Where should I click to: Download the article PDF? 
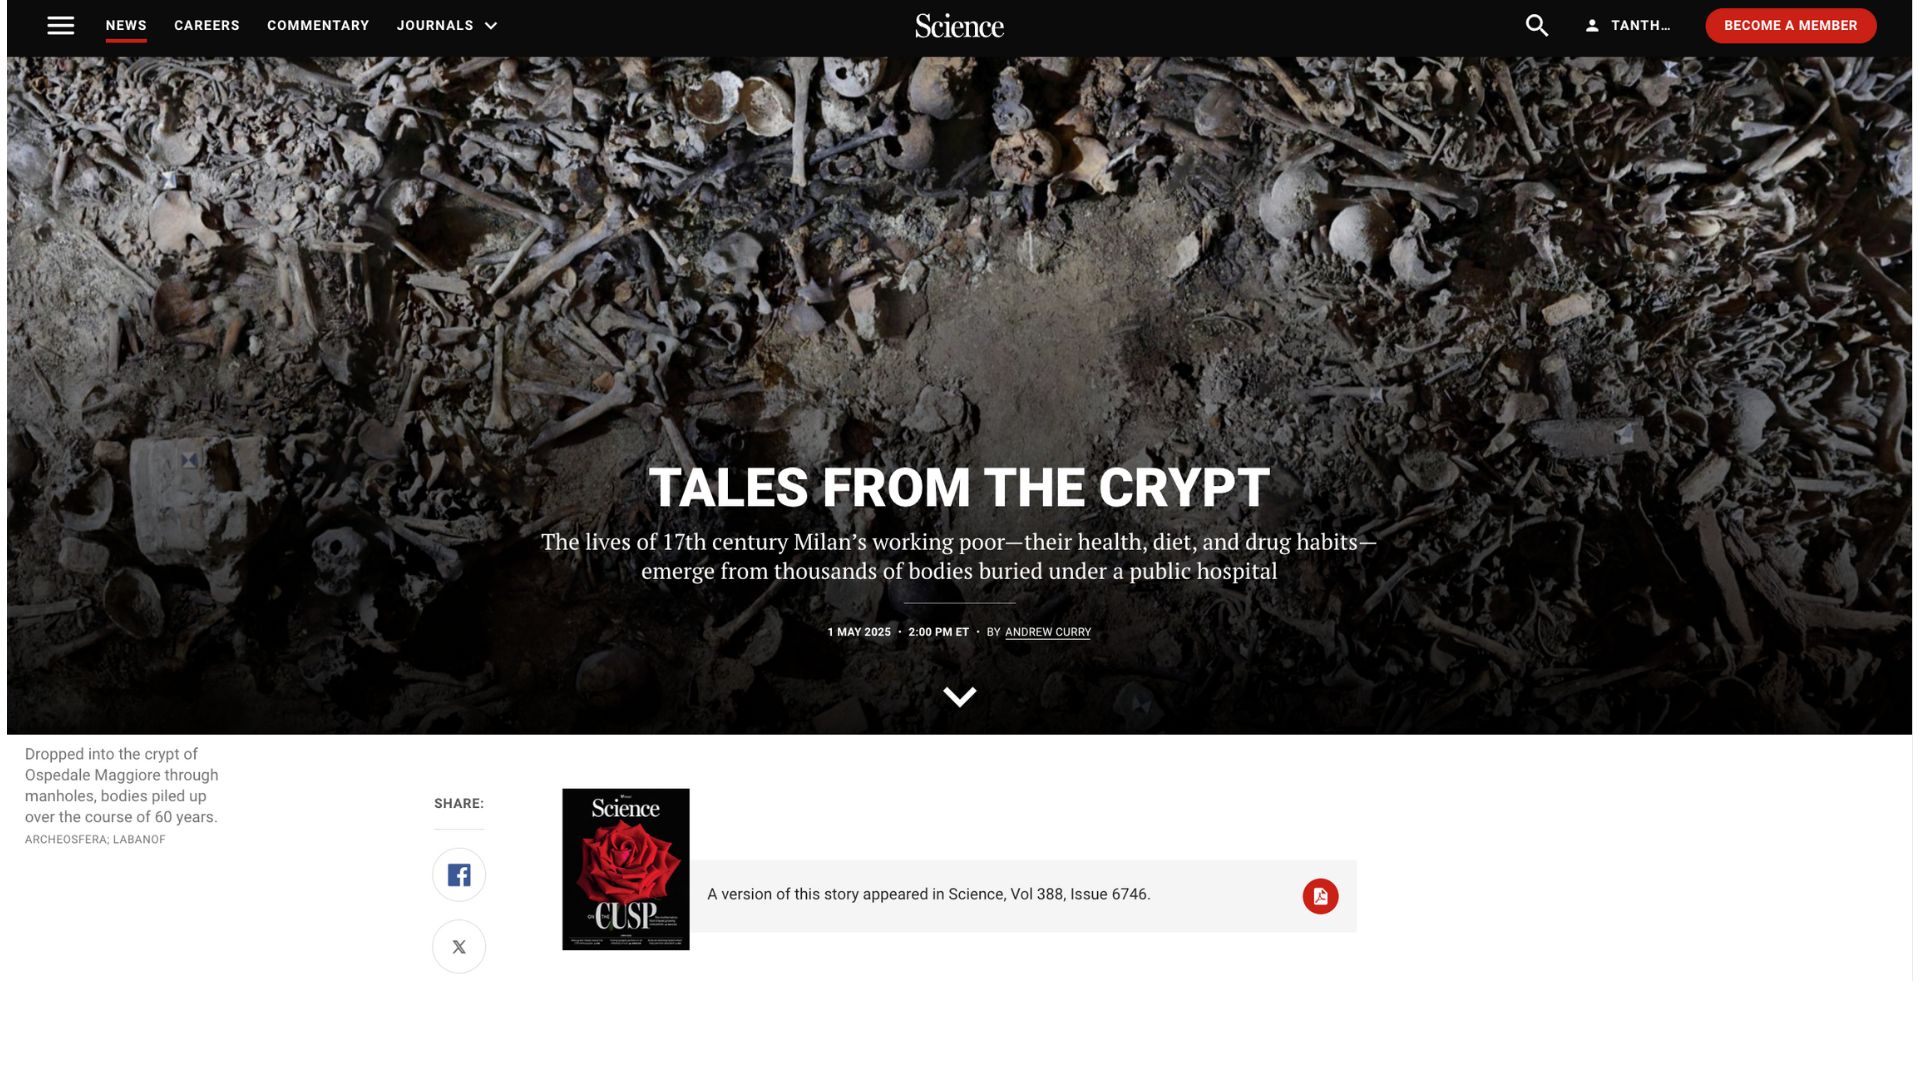click(x=1320, y=896)
